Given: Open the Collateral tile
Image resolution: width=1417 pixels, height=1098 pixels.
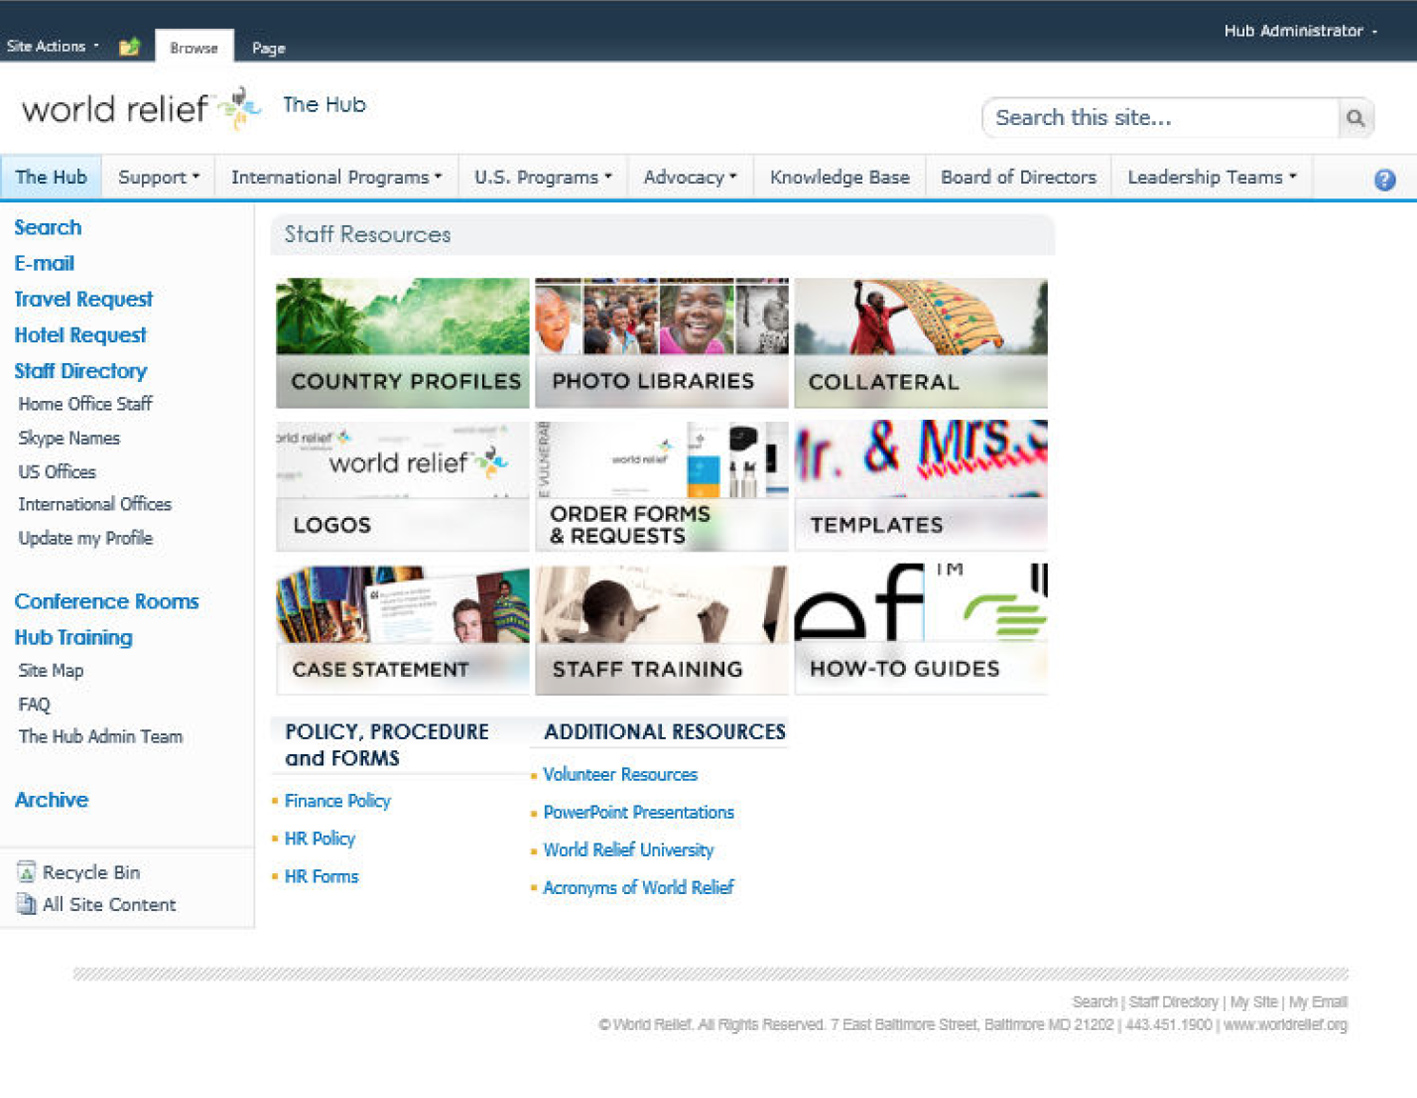Looking at the screenshot, I should tap(921, 343).
